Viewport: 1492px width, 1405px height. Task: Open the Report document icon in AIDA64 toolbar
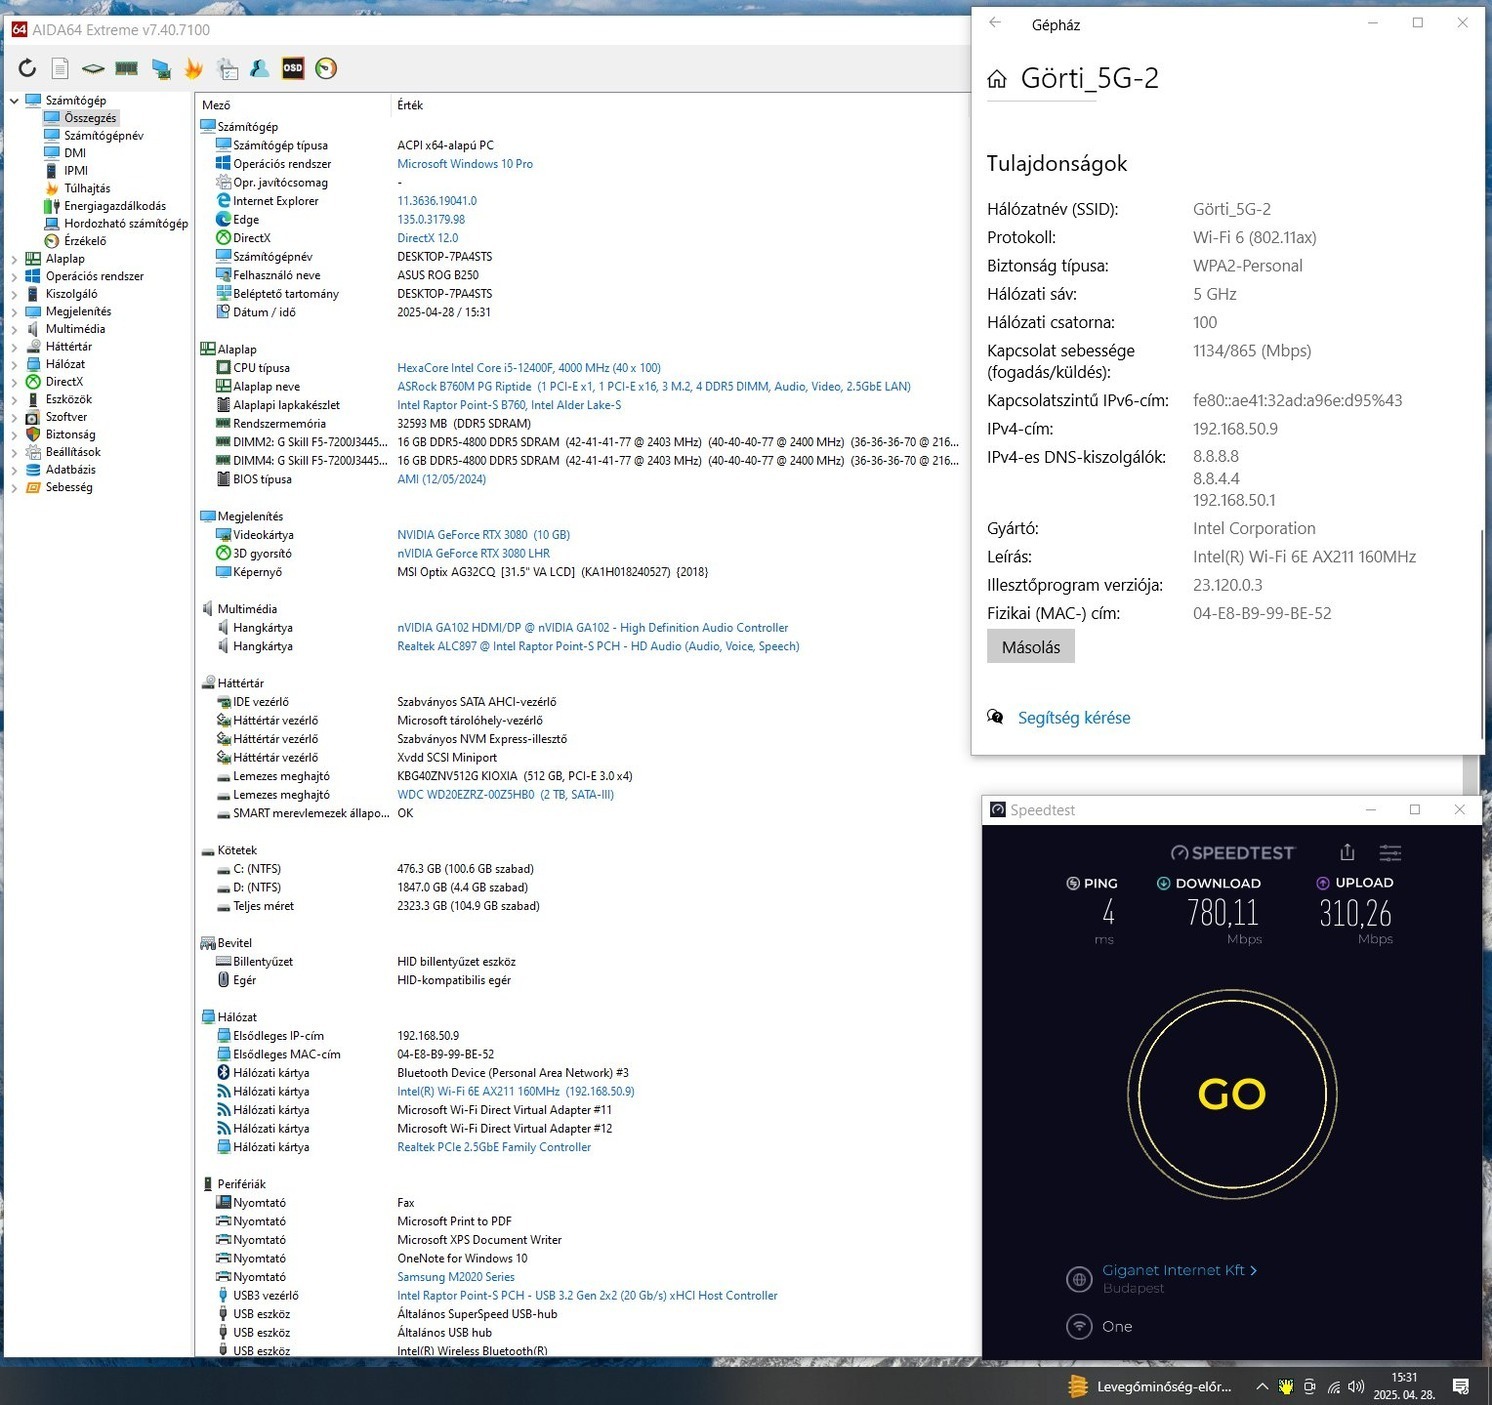pos(60,68)
